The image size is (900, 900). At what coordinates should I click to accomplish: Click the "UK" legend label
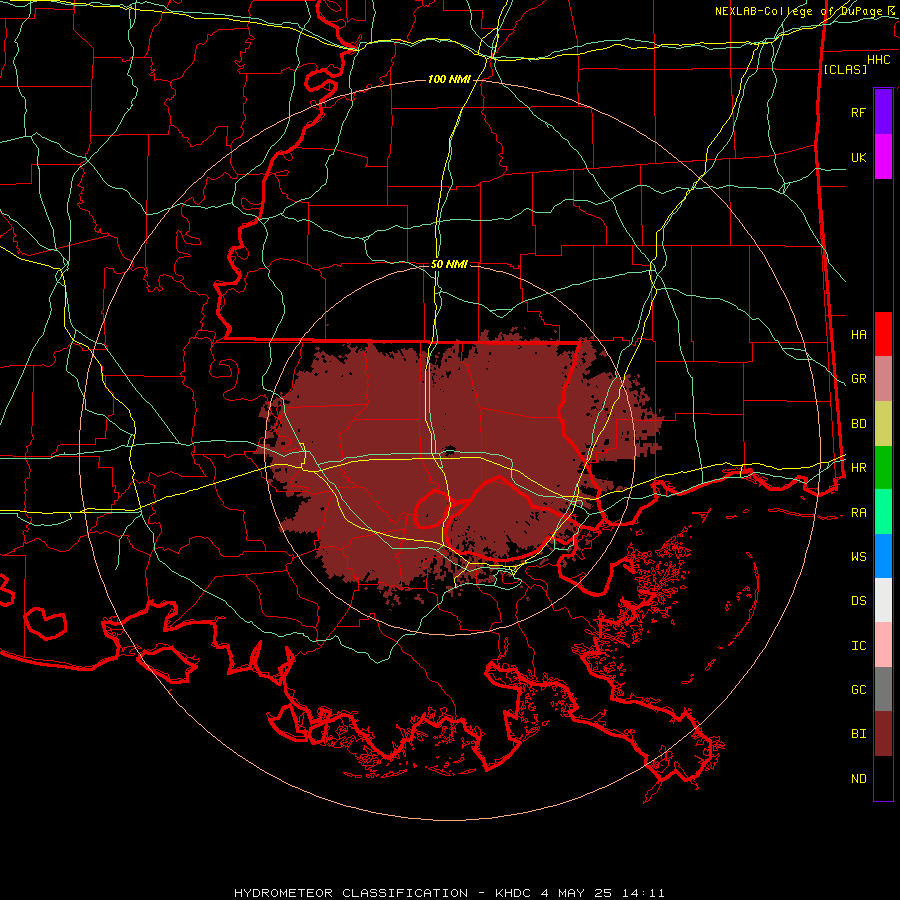[858, 157]
